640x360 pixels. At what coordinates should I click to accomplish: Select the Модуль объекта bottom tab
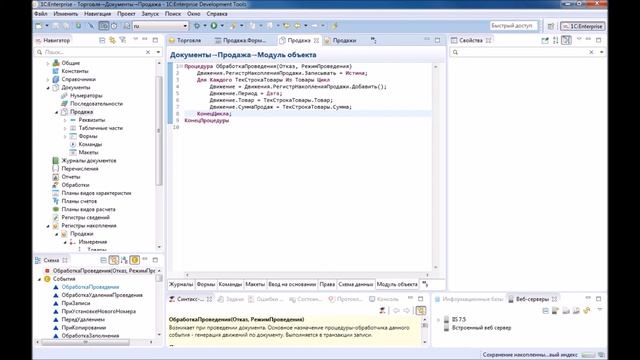(397, 284)
